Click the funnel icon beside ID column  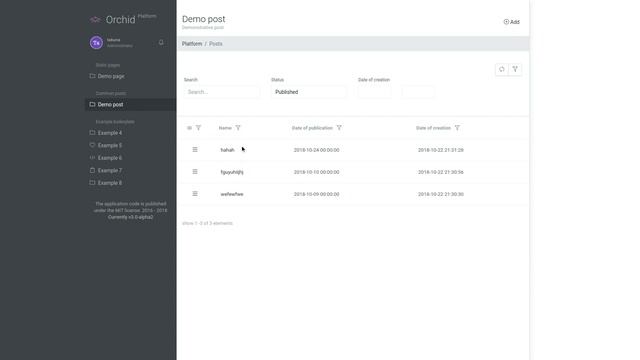point(198,128)
